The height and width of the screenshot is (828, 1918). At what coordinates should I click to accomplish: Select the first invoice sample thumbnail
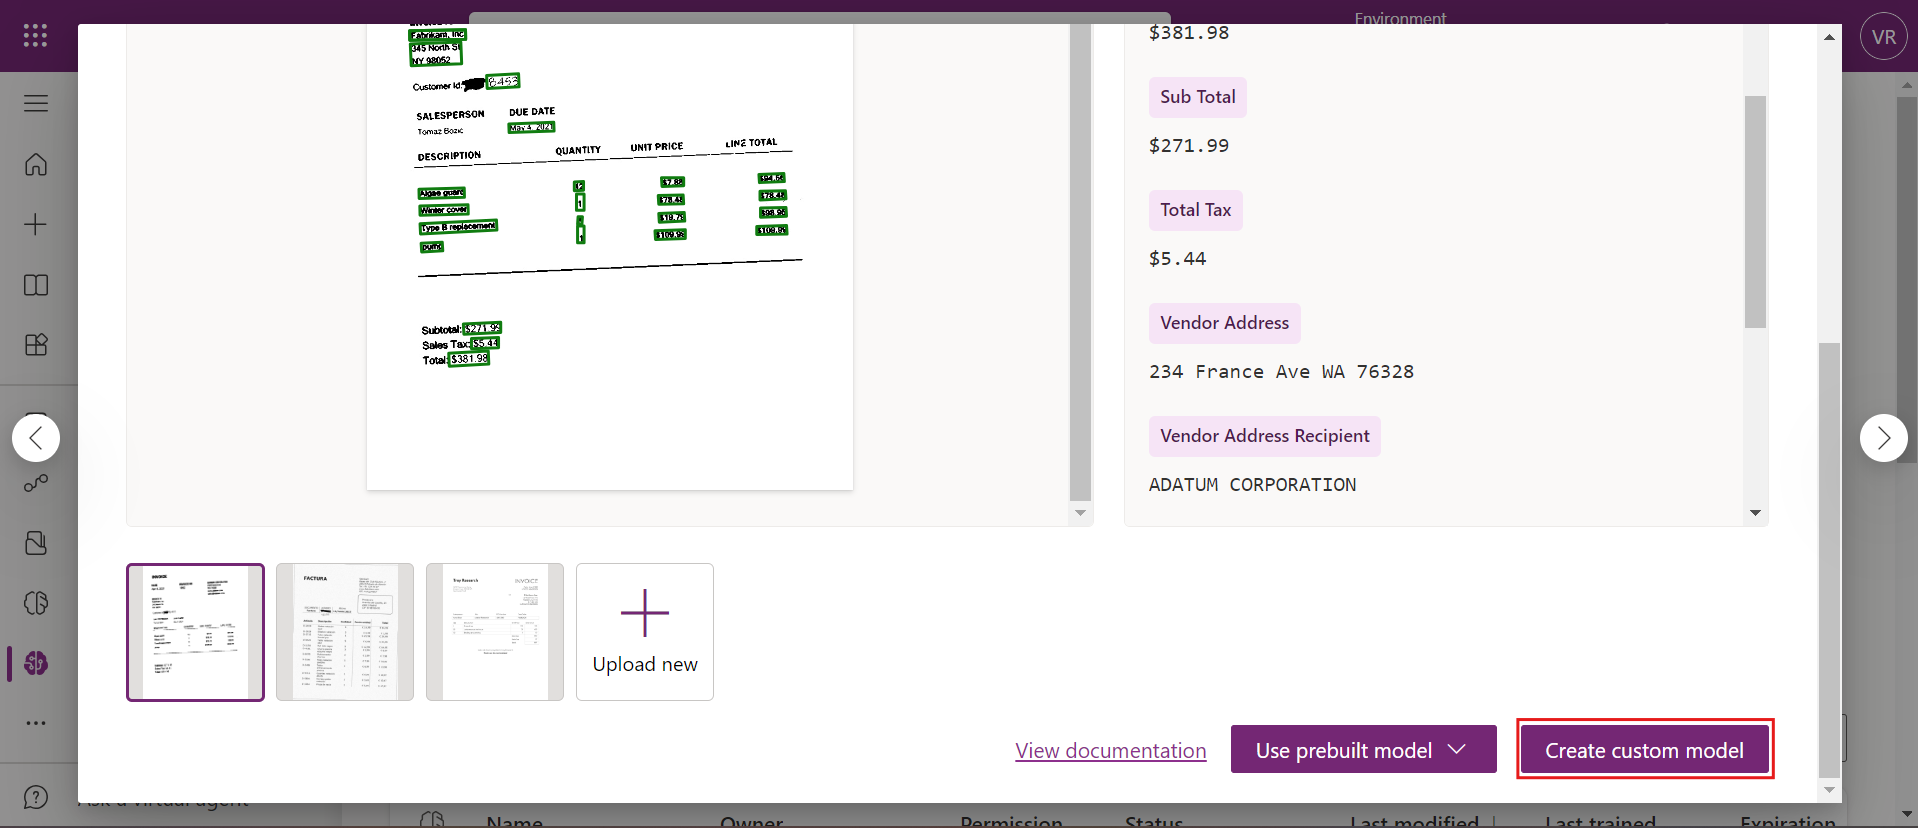196,632
